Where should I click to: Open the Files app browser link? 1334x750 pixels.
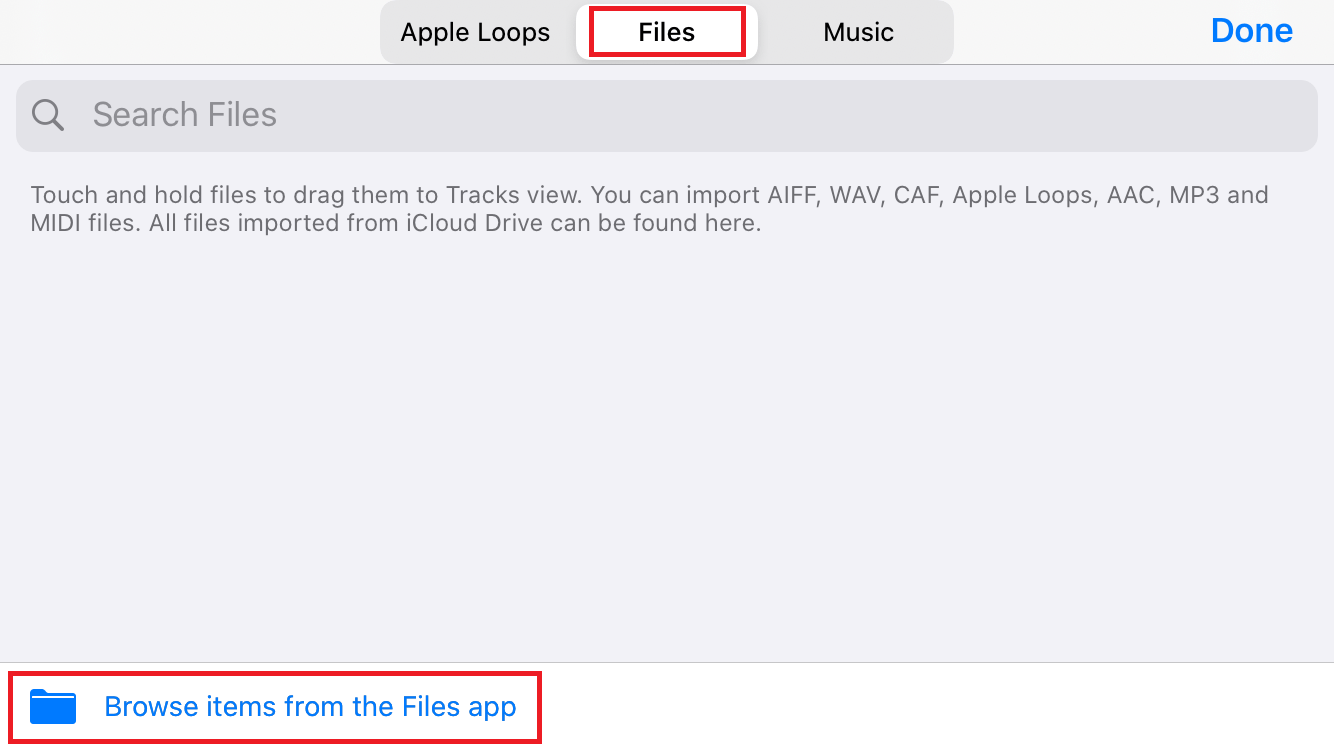[310, 706]
